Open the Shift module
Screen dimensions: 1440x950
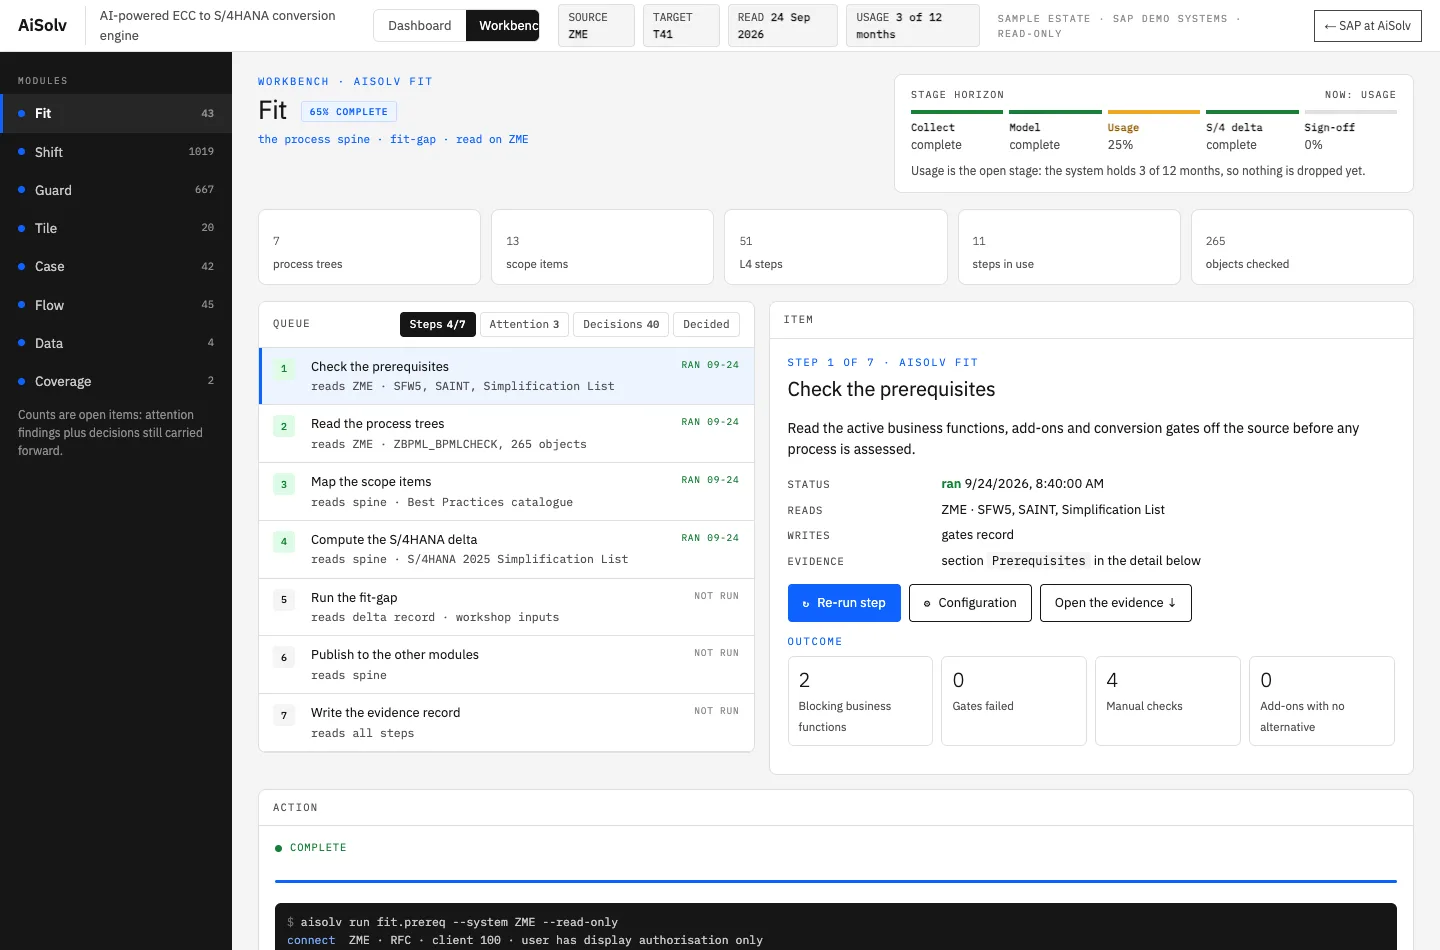[116, 152]
